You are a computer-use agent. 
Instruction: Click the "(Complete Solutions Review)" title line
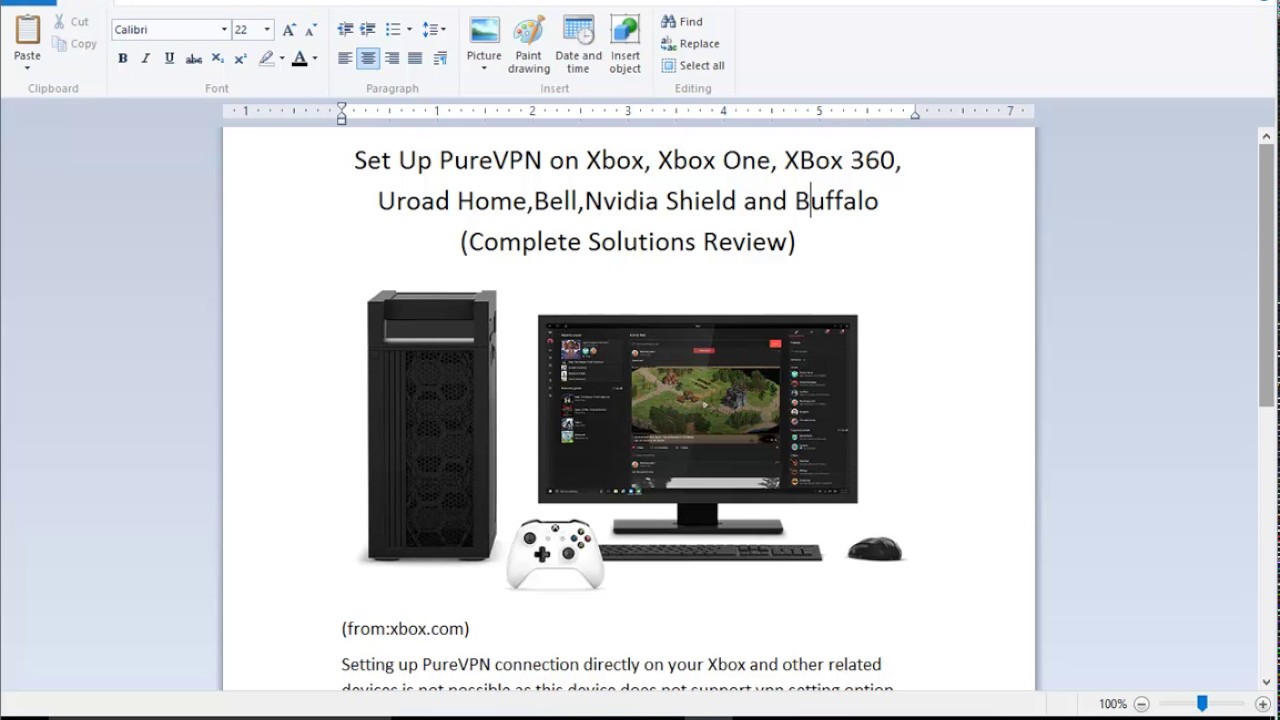coord(628,242)
